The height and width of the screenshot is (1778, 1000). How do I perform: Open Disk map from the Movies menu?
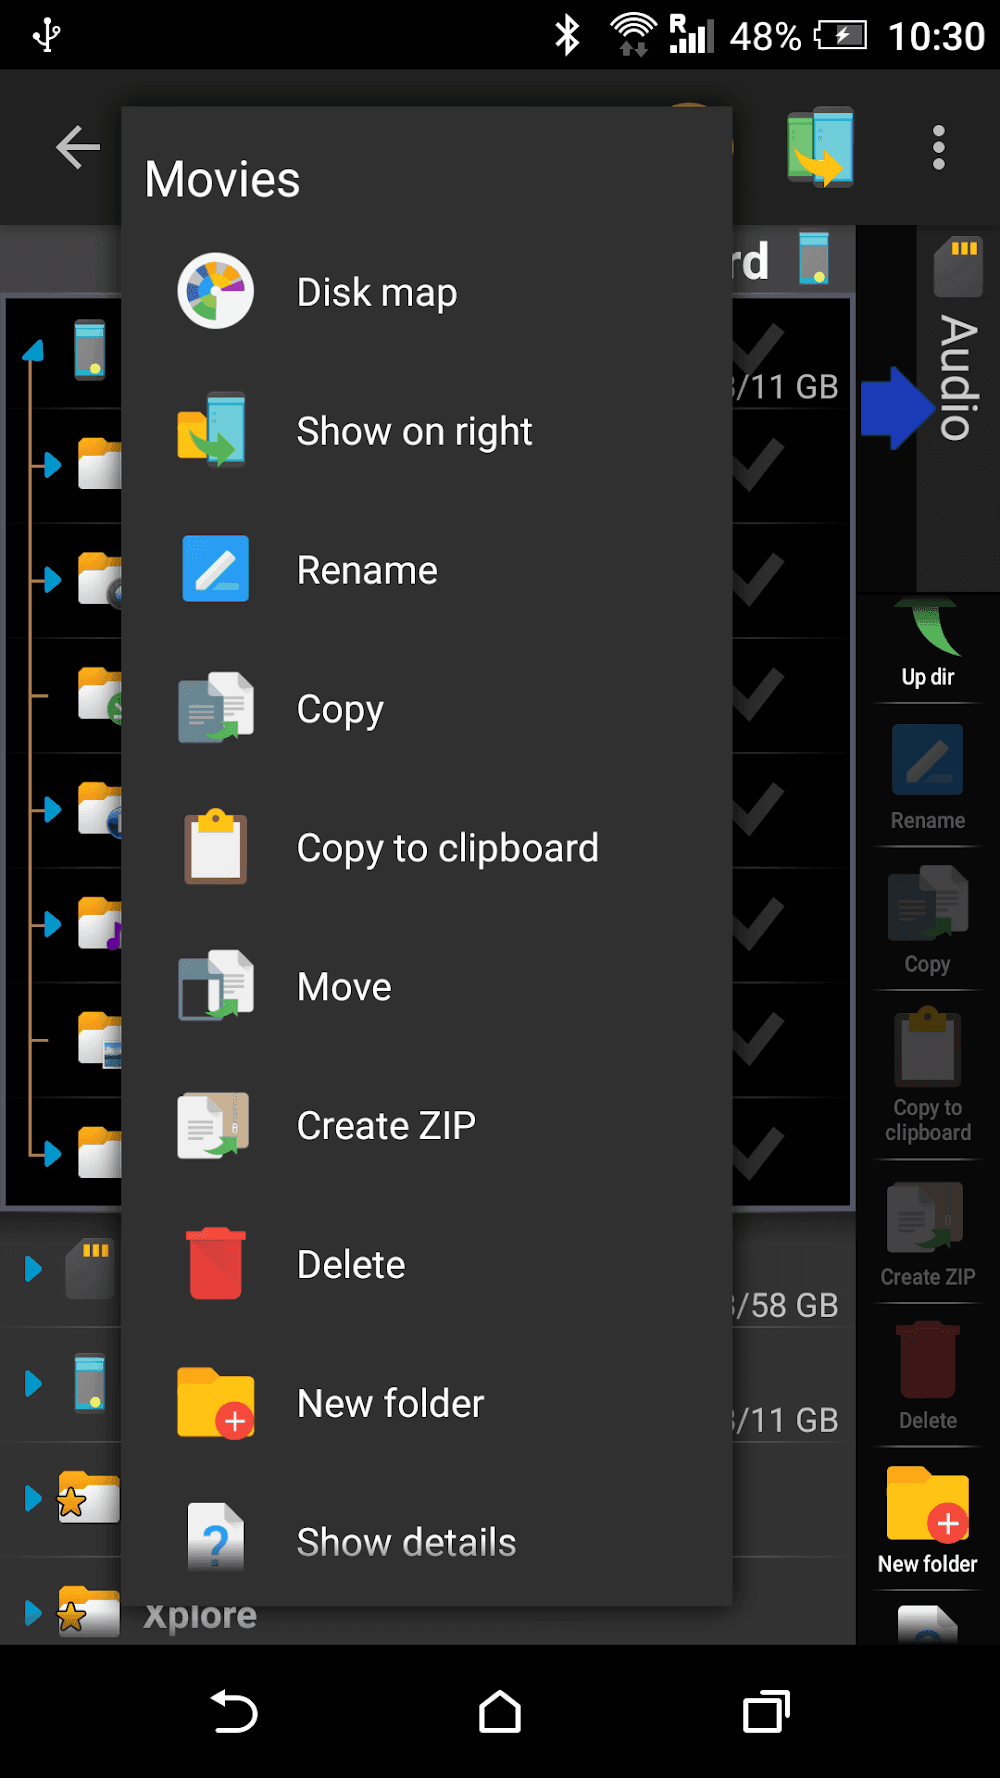click(x=376, y=292)
